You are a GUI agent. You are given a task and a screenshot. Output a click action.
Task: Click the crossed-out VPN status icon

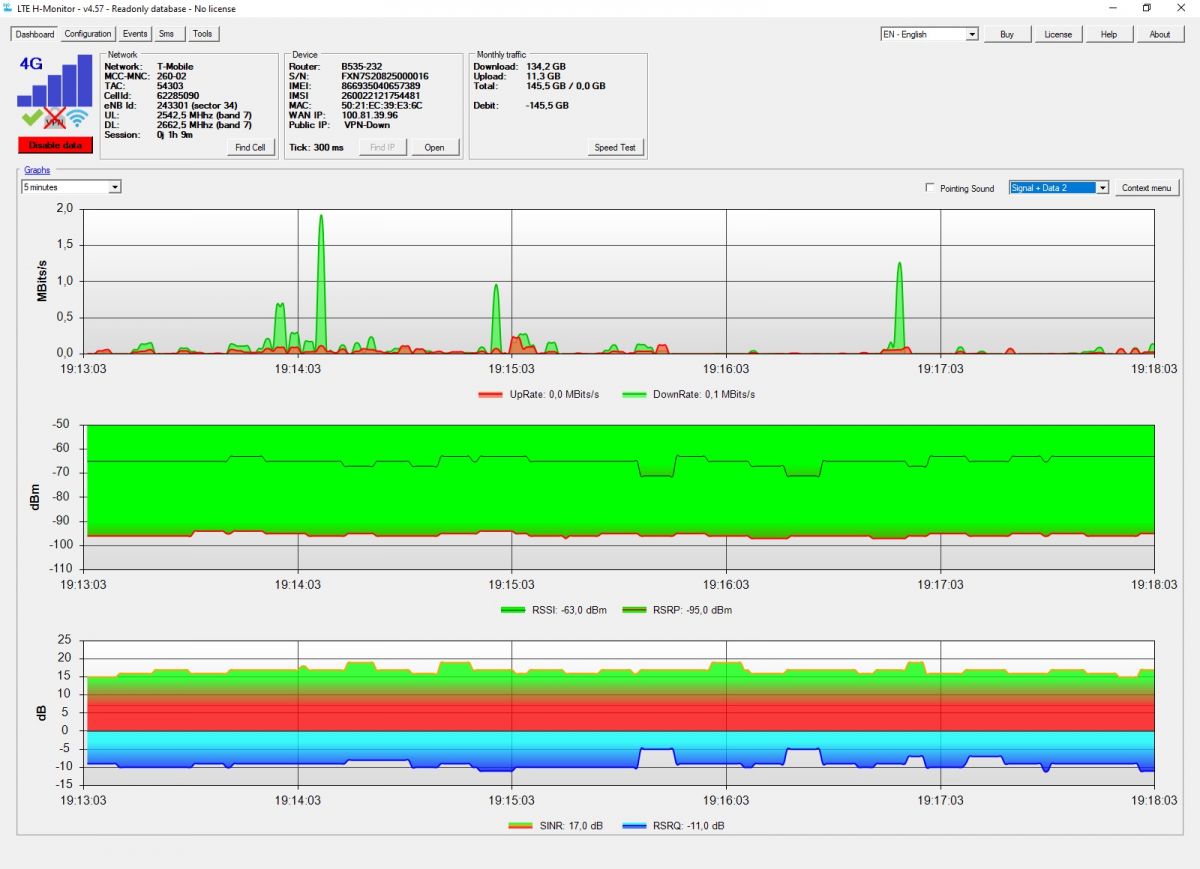(x=55, y=119)
